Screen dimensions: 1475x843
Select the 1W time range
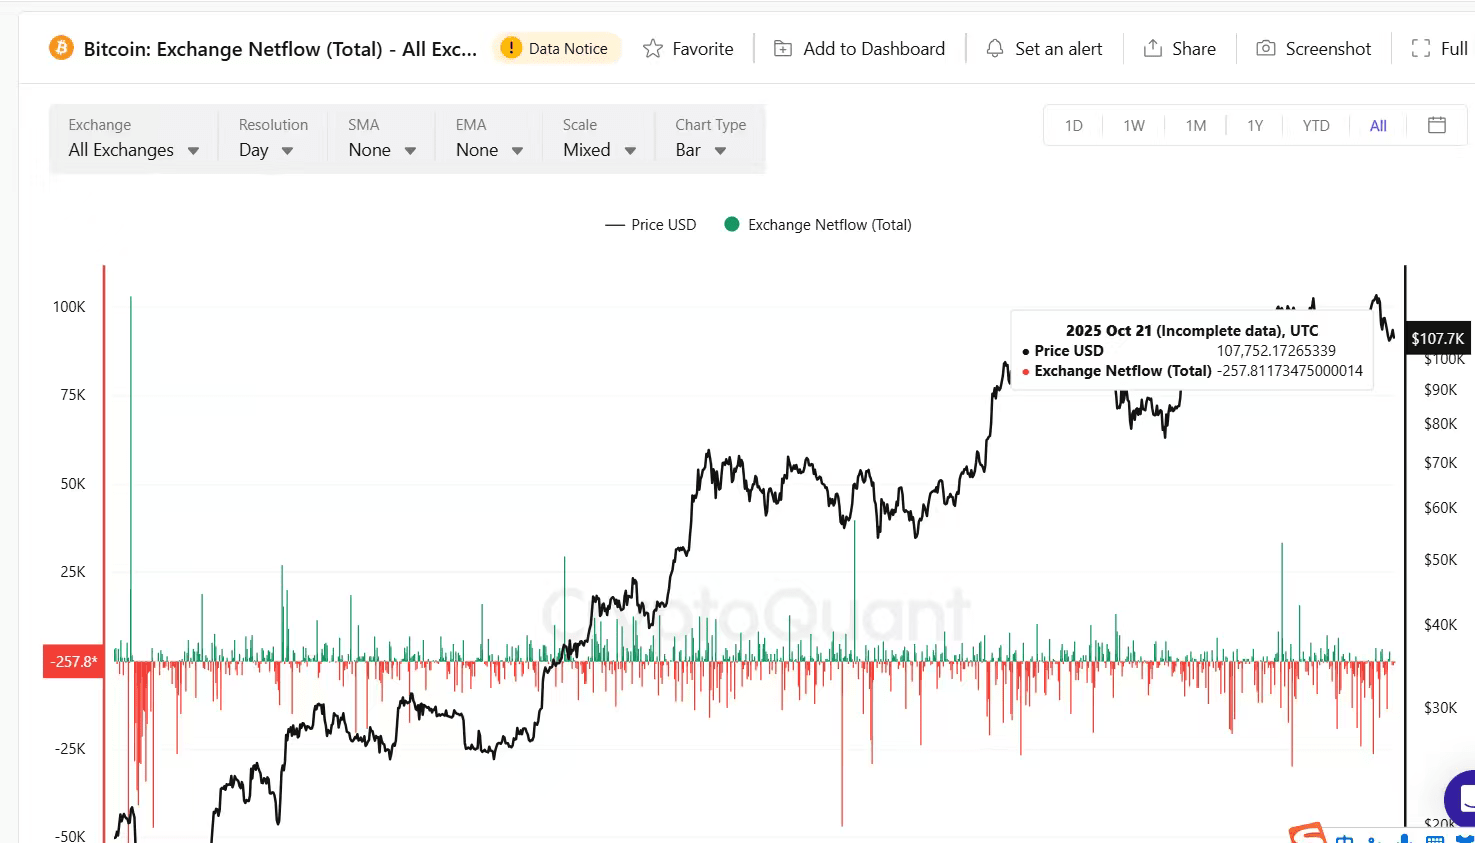click(1134, 126)
